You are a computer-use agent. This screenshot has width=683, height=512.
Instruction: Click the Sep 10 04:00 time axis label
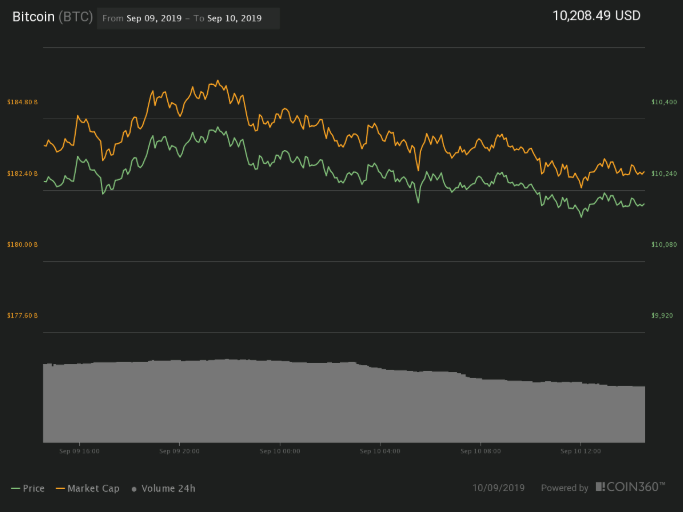click(380, 451)
